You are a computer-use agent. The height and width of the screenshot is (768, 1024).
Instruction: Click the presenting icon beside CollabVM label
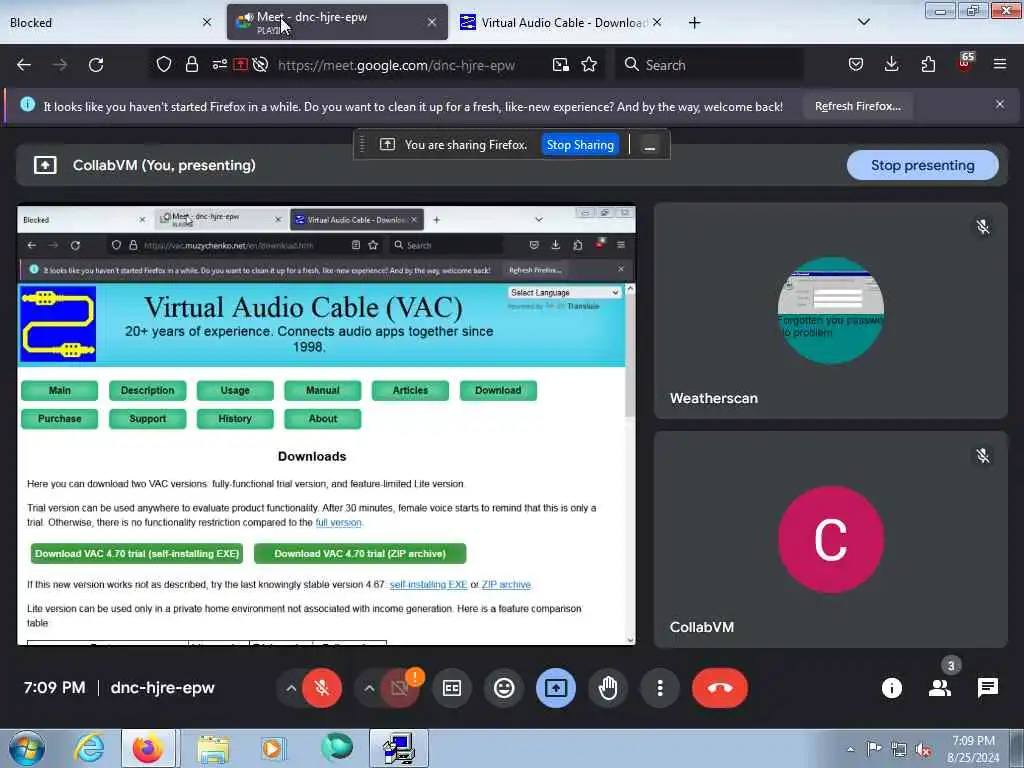45,165
